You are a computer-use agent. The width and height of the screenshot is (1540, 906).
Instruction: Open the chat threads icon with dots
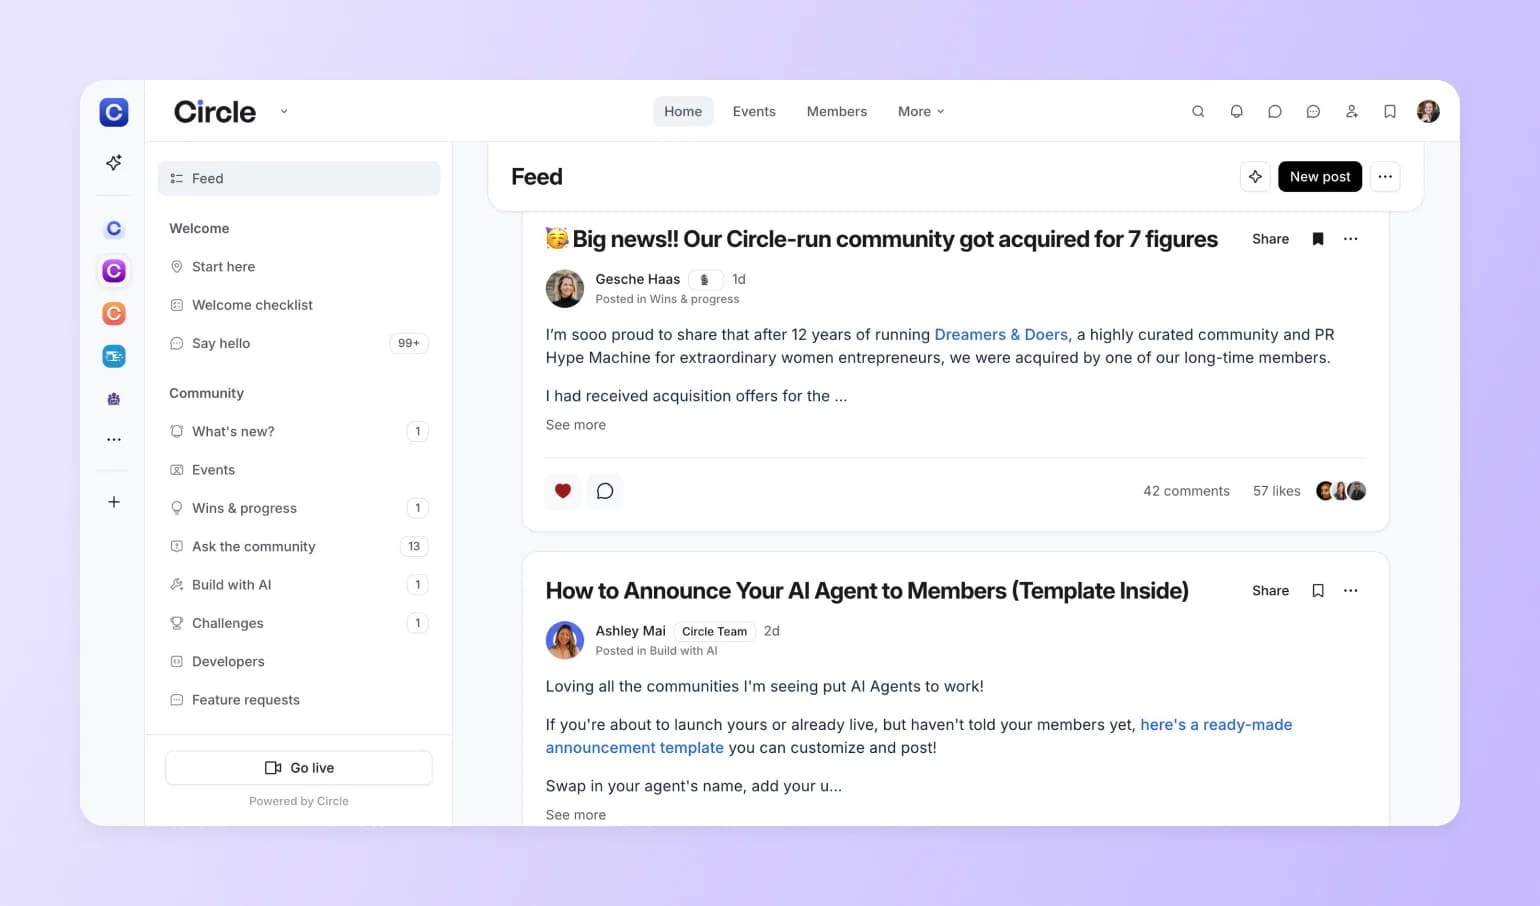pyautogui.click(x=1313, y=111)
